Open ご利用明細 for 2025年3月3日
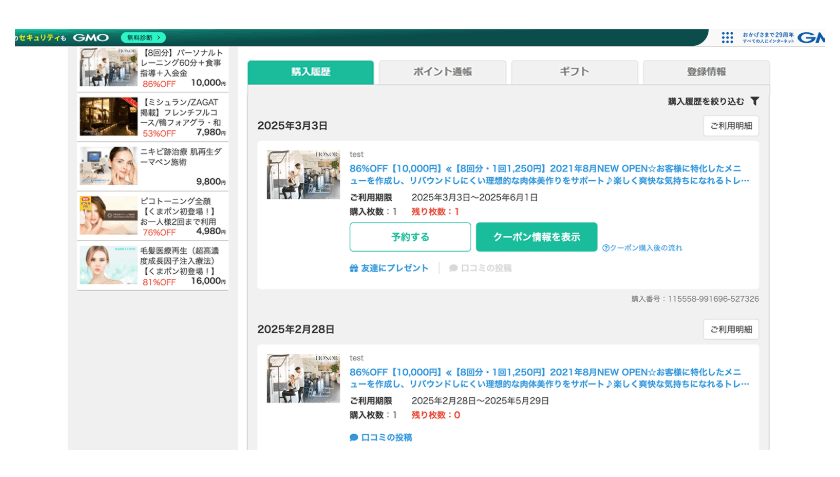Screen dimensions: 840x477 point(731,126)
